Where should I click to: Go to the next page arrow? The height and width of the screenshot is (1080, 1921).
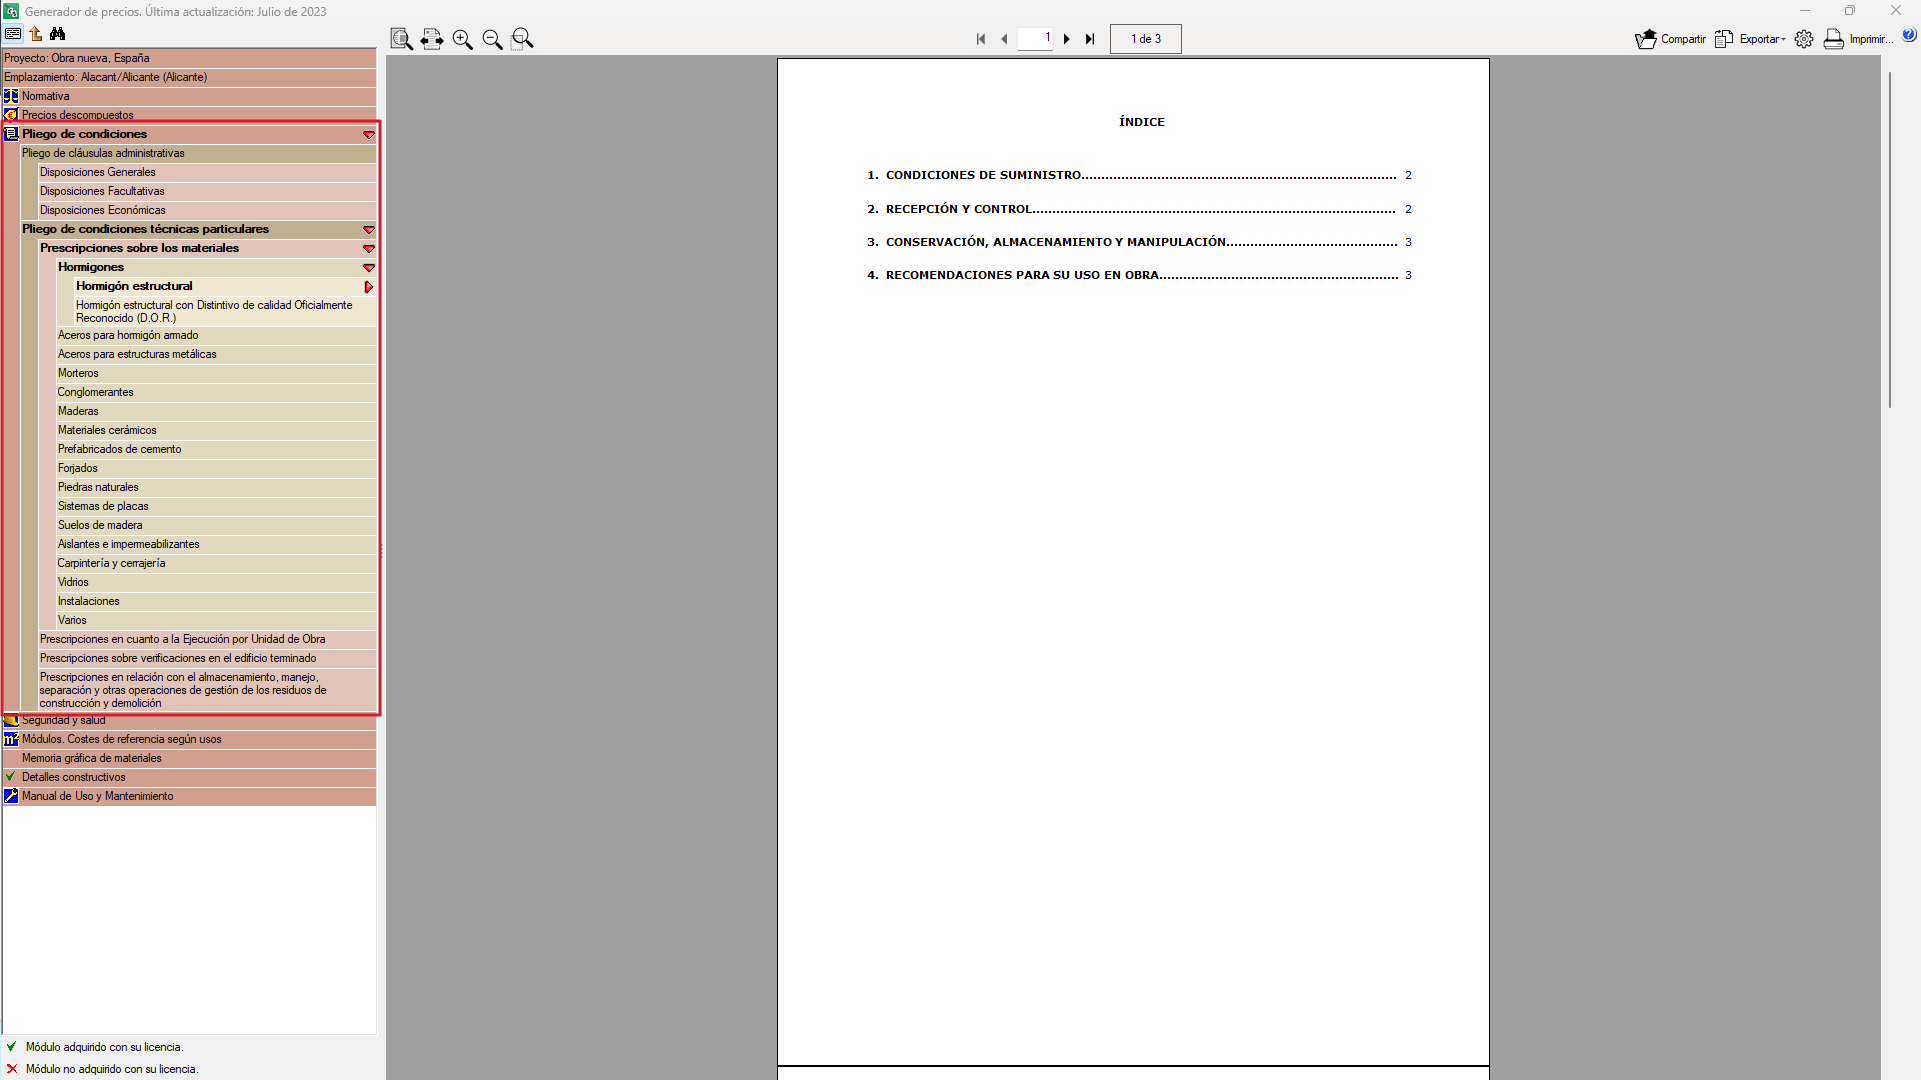pyautogui.click(x=1067, y=39)
